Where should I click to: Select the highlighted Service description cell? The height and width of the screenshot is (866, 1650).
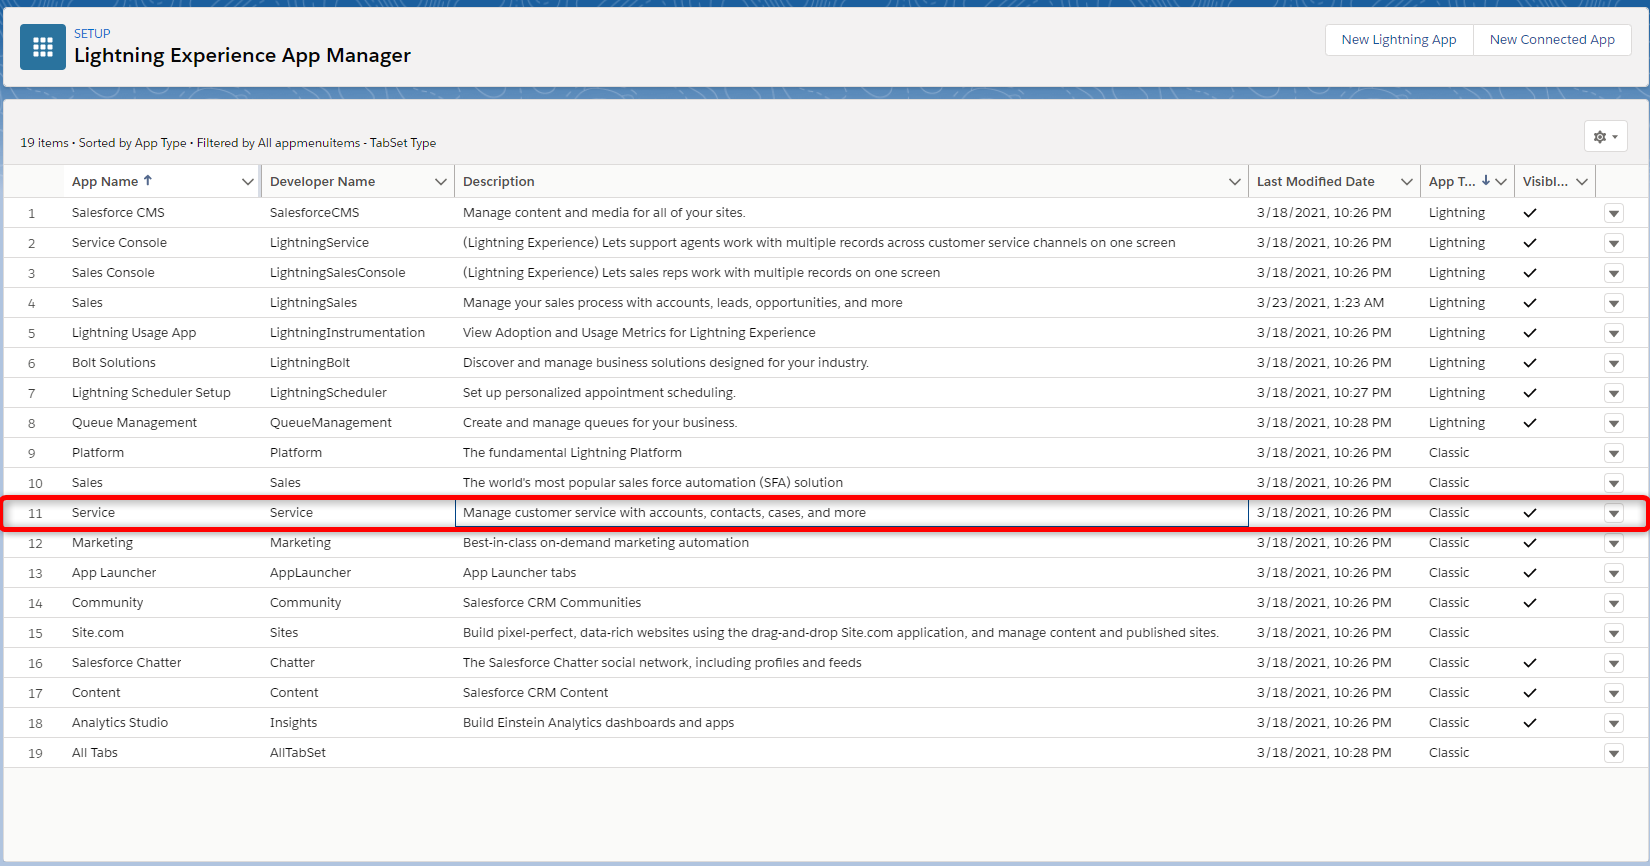click(x=852, y=513)
